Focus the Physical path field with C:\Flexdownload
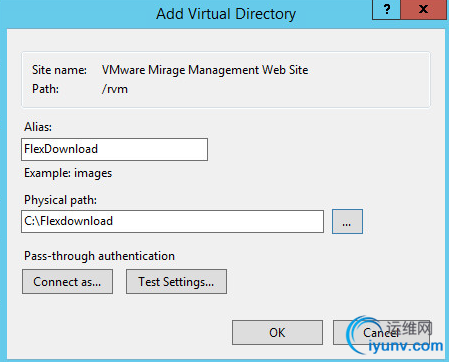The height and width of the screenshot is (362, 449). (x=172, y=221)
